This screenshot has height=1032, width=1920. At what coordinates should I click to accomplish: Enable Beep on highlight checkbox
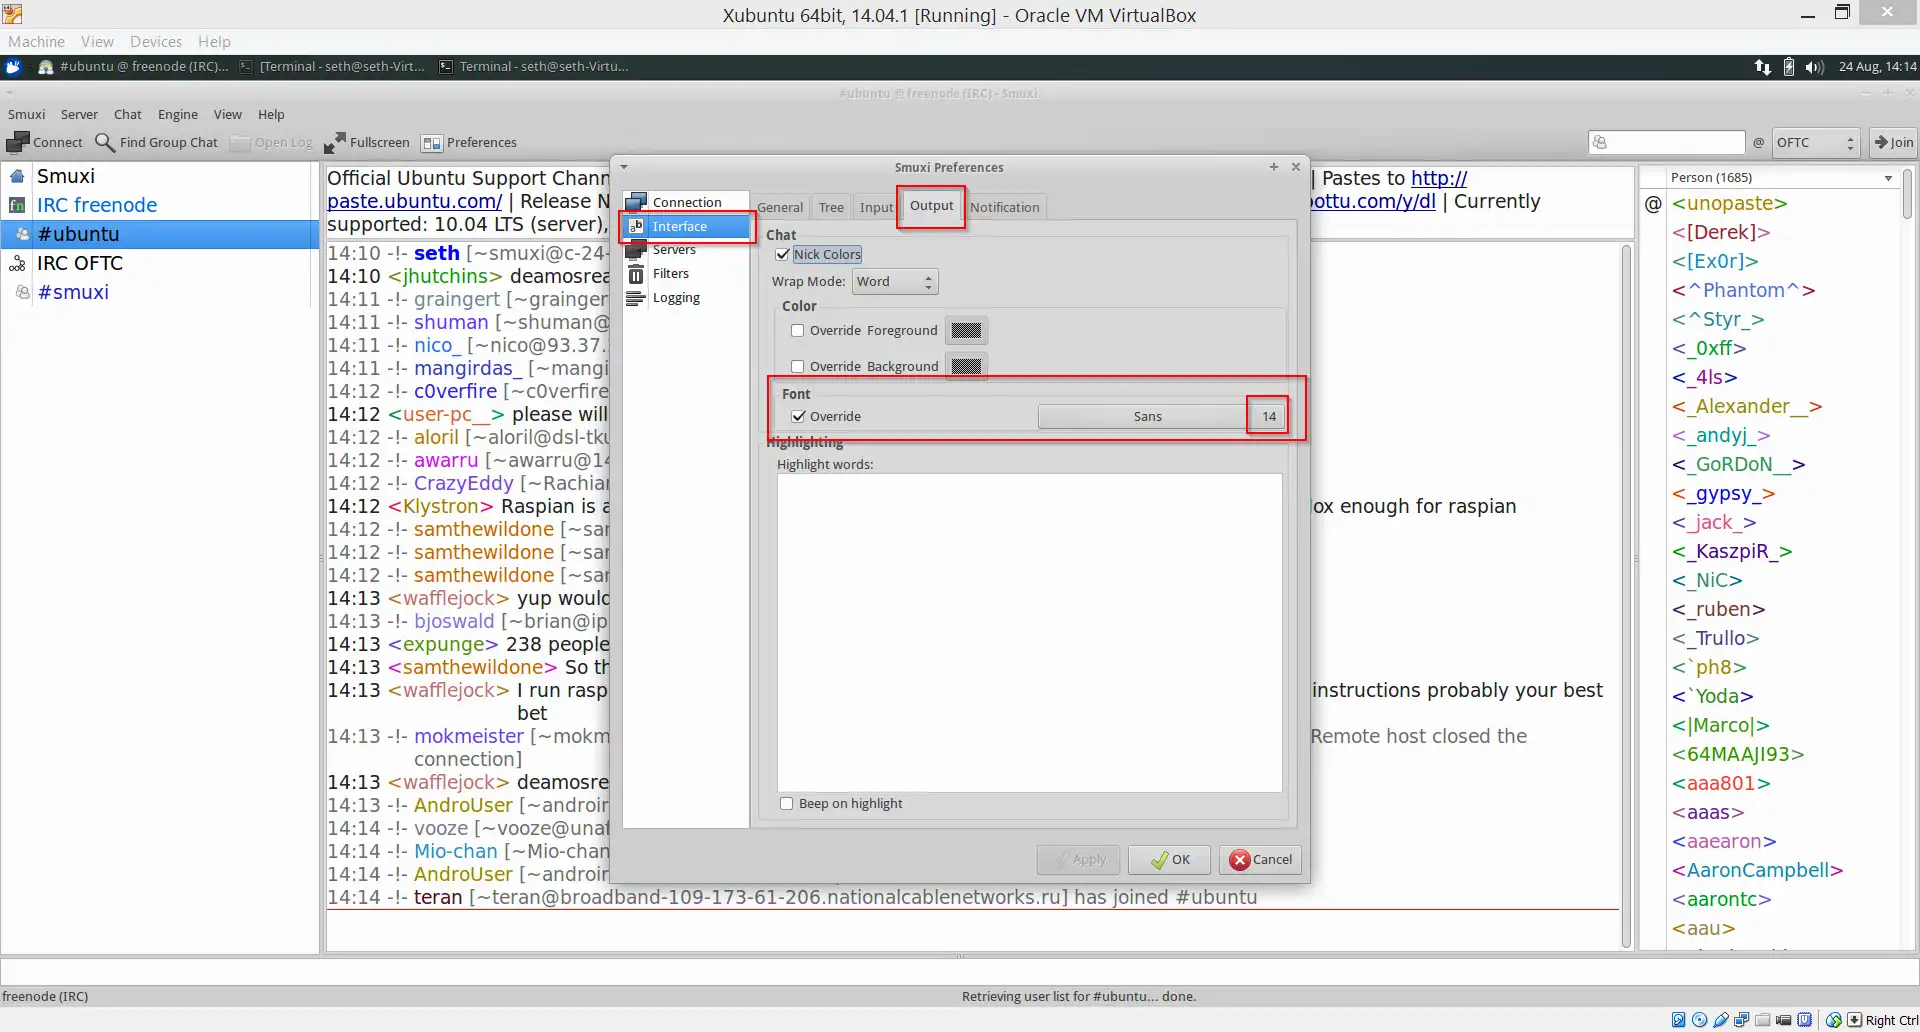point(787,804)
